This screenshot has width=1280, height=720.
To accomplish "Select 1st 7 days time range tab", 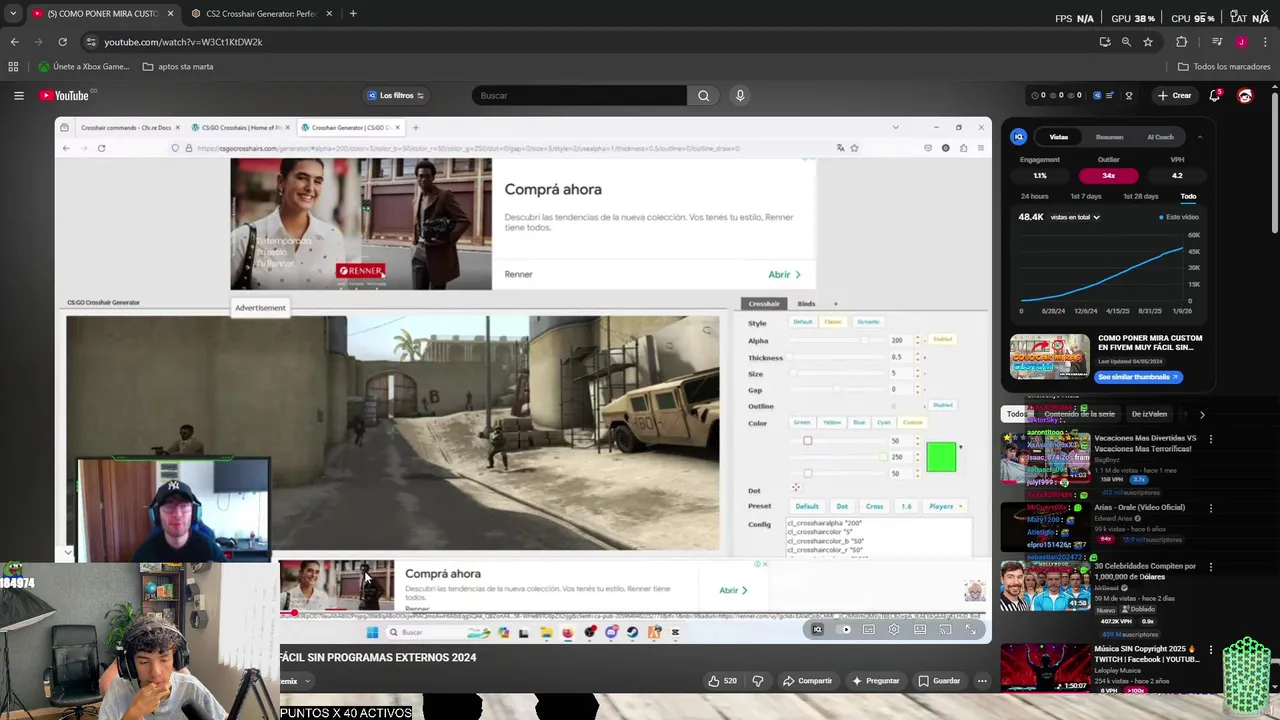I will (x=1085, y=197).
